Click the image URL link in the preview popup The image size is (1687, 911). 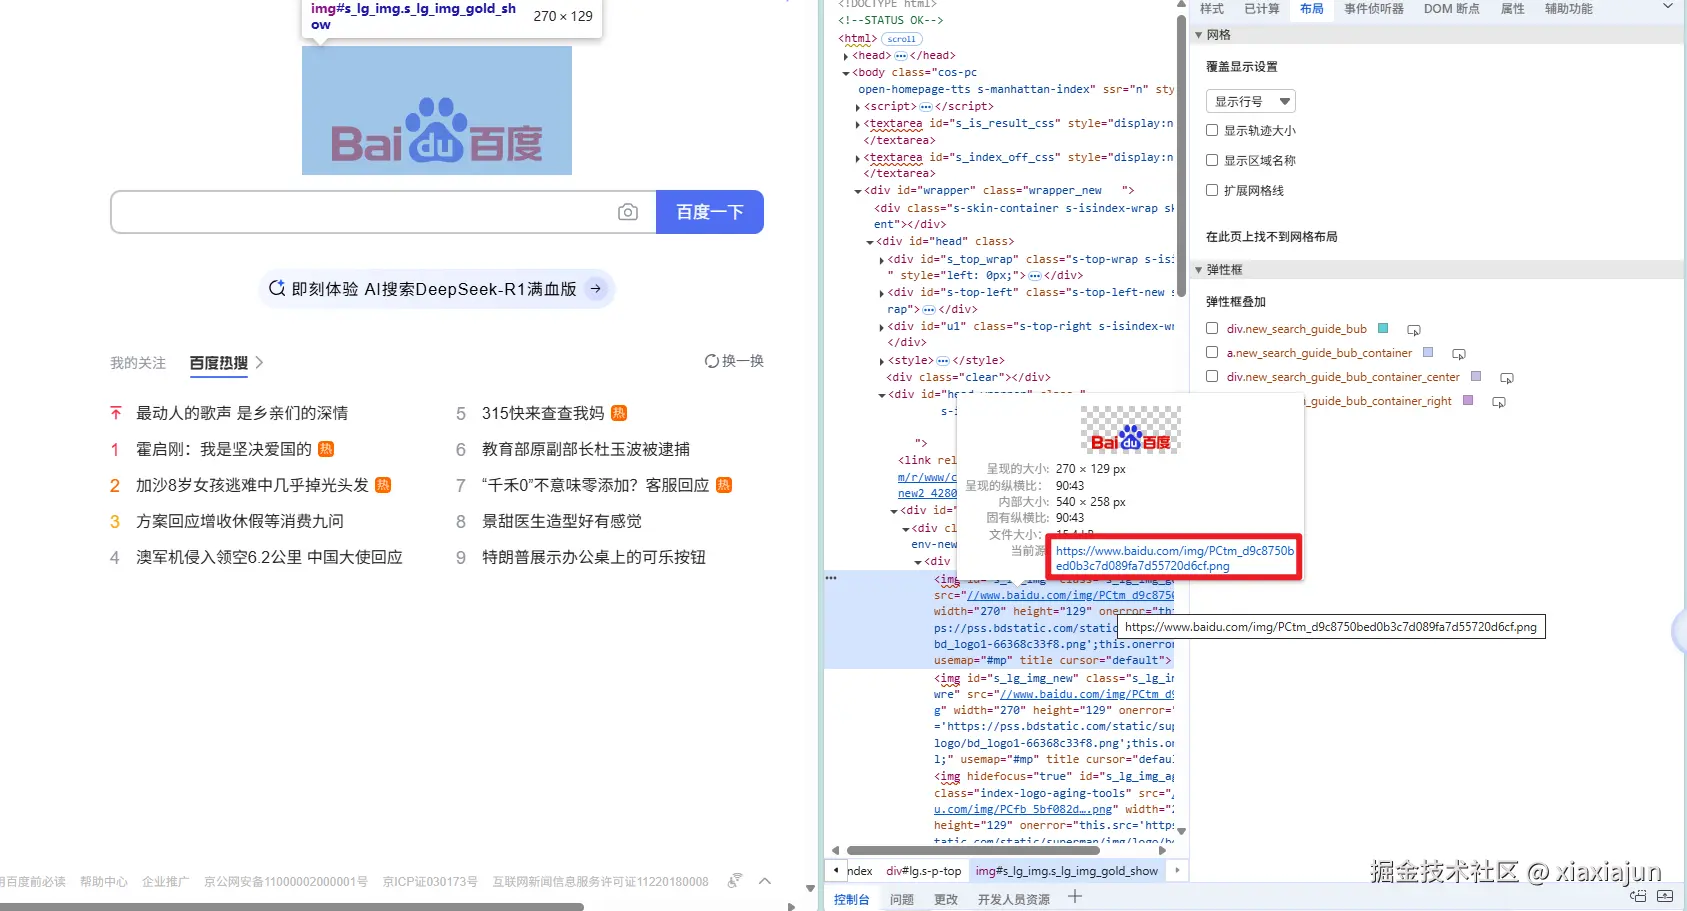point(1175,558)
